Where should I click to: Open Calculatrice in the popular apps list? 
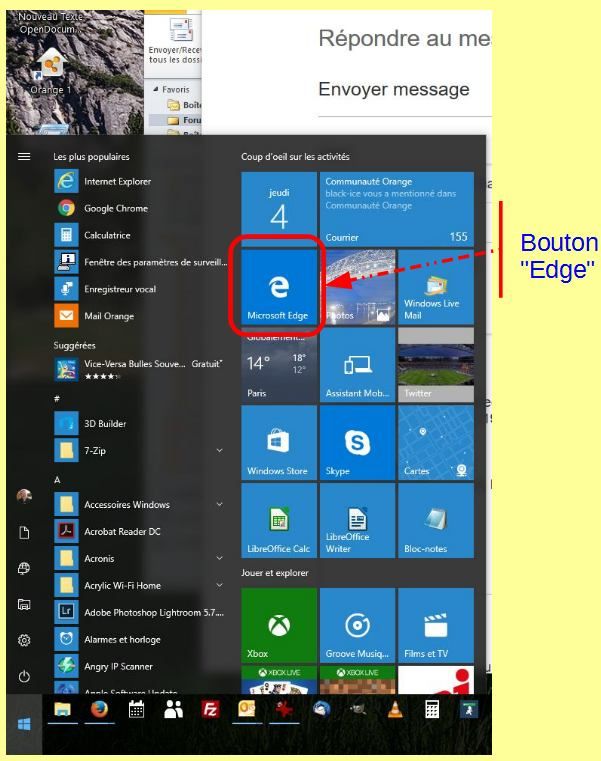[x=140, y=235]
